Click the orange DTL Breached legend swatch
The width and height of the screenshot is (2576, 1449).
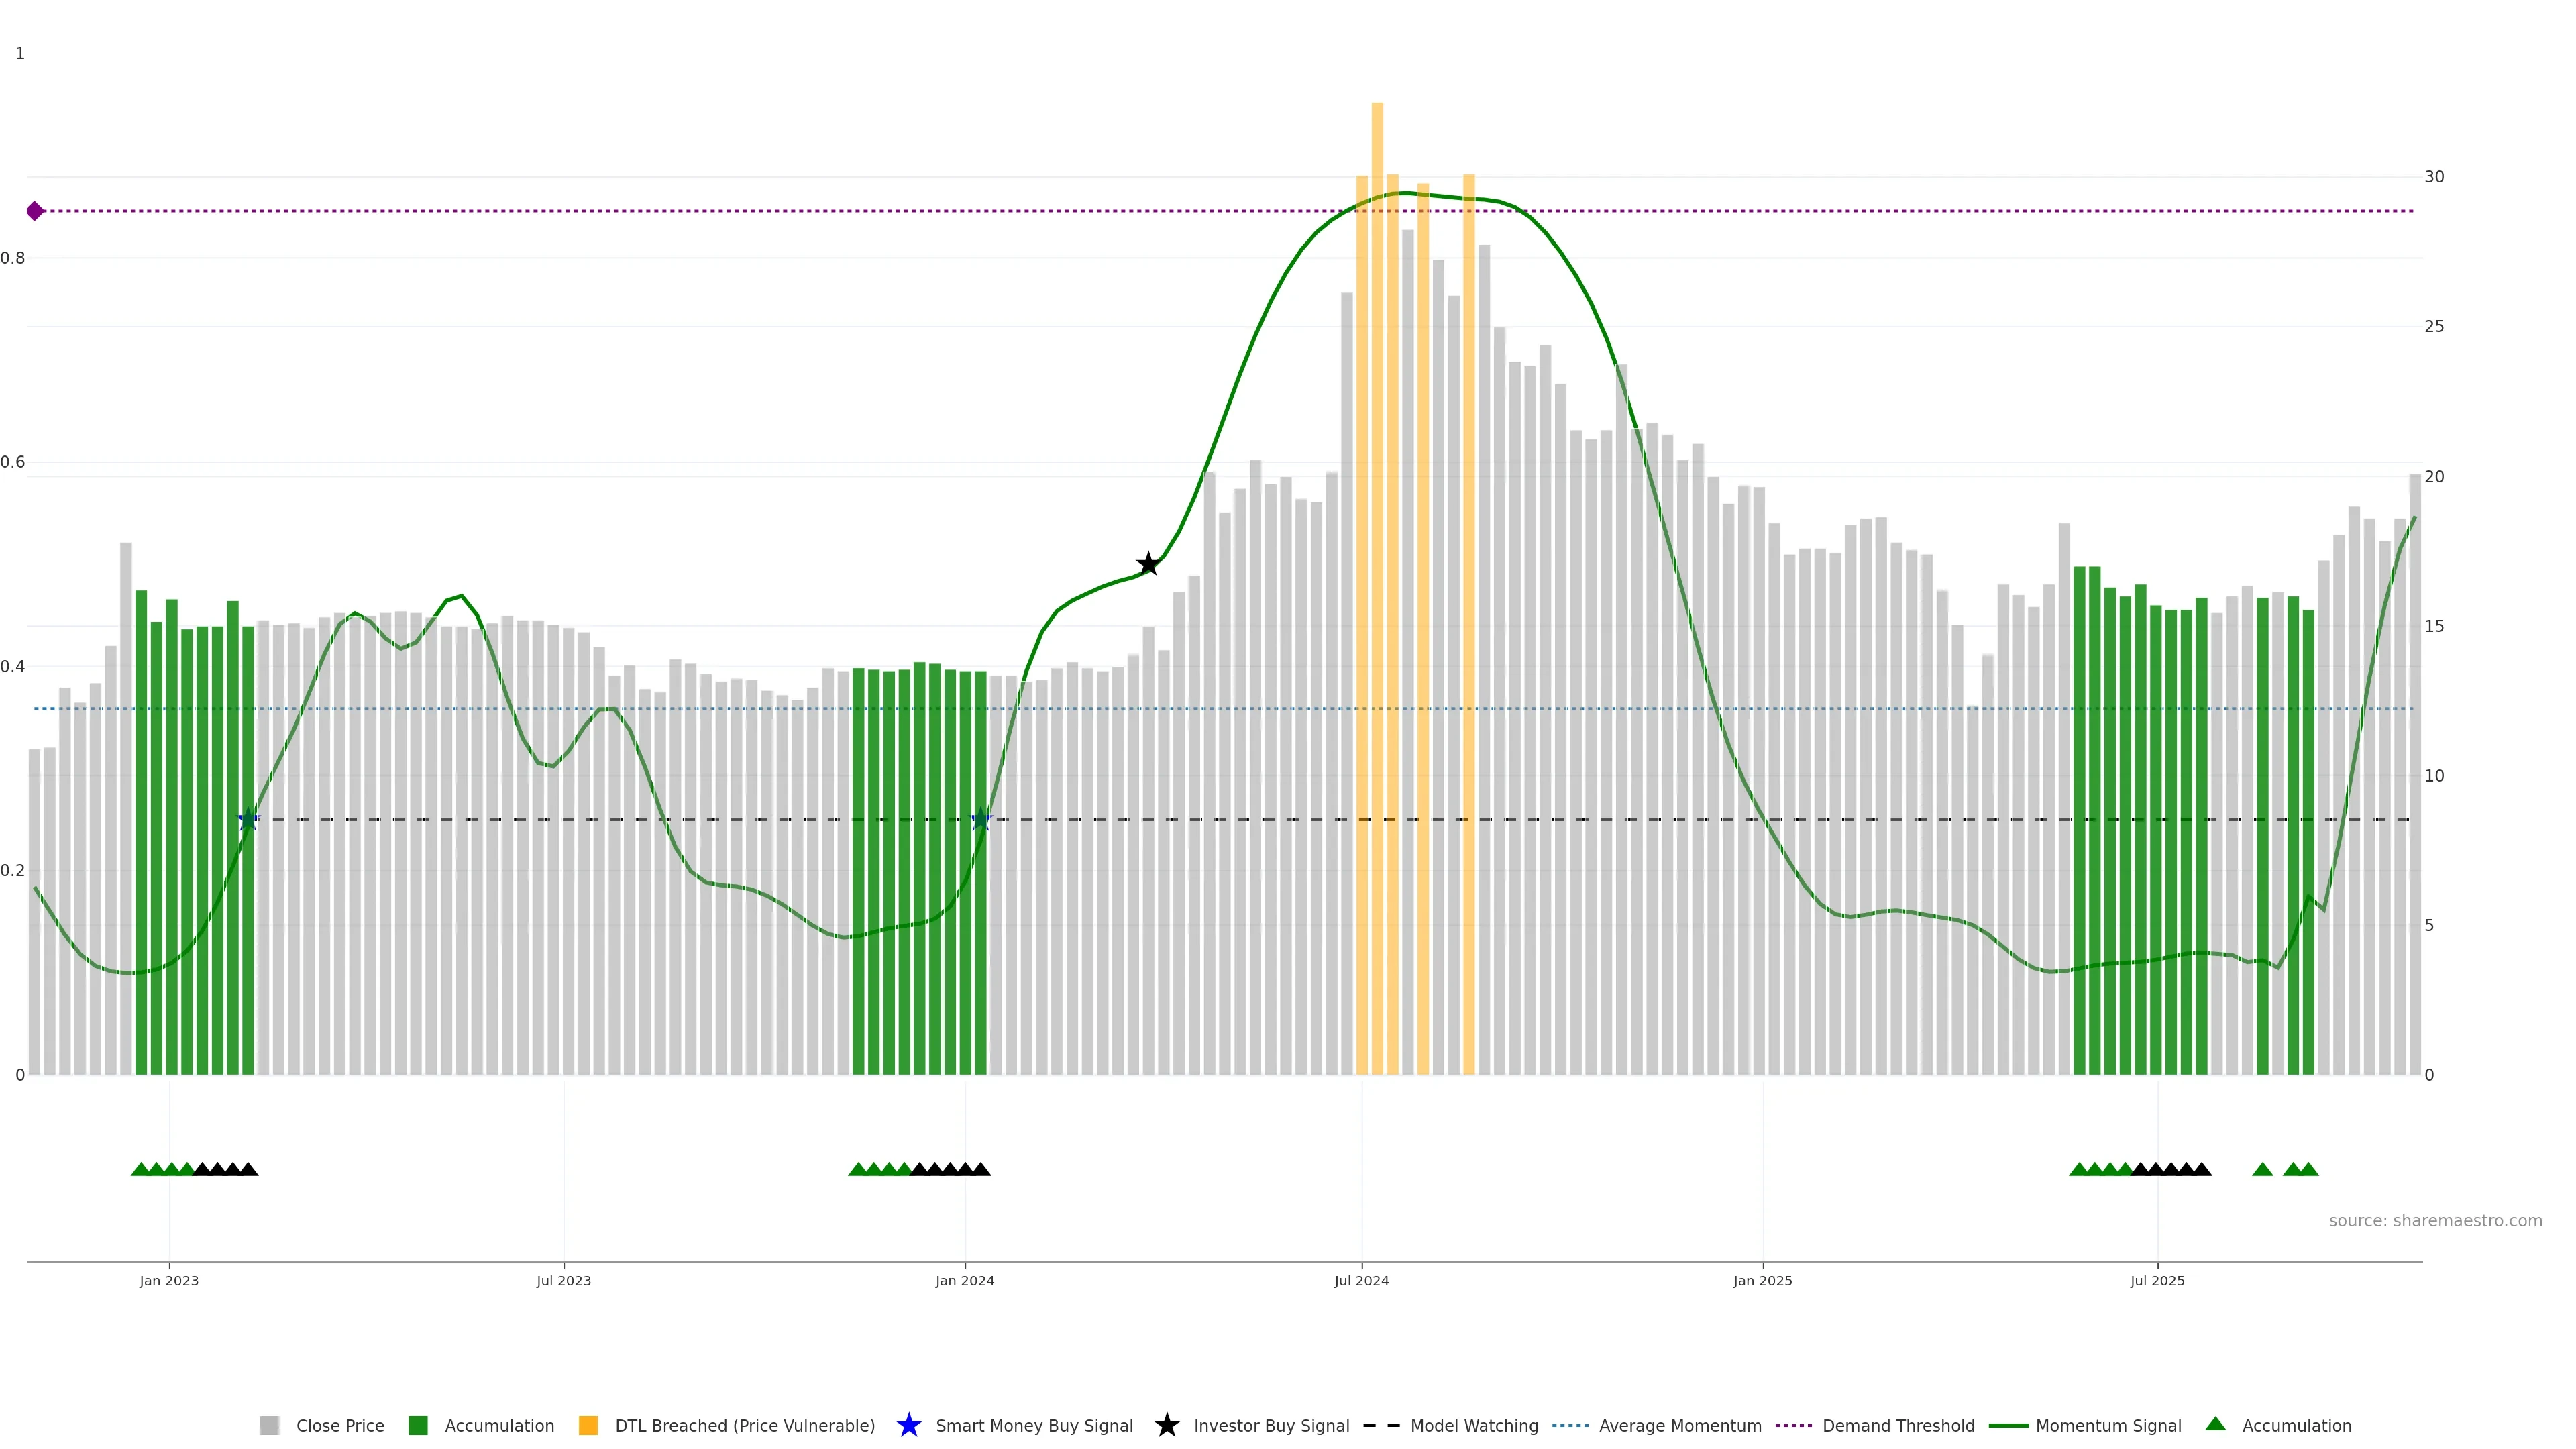tap(588, 1425)
